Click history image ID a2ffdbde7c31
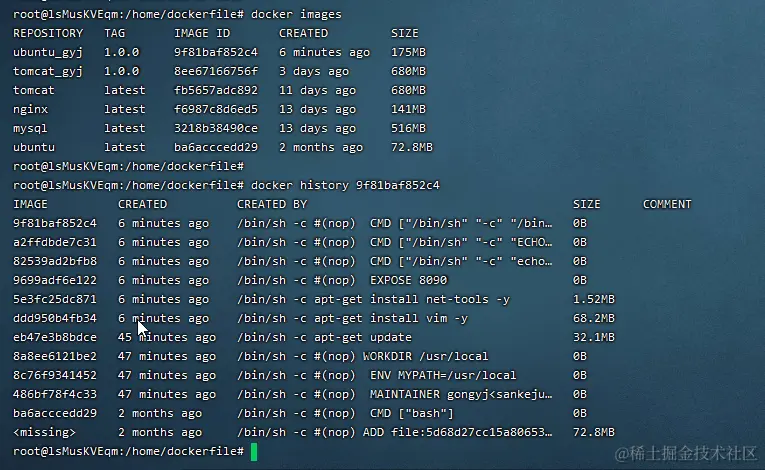 point(55,243)
